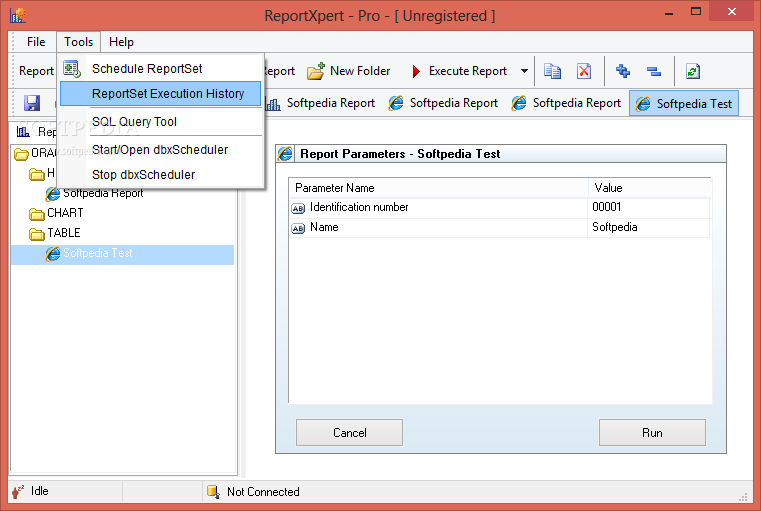Switch to the third Softpedia Report tab
Image resolution: width=761 pixels, height=511 pixels.
[x=566, y=103]
